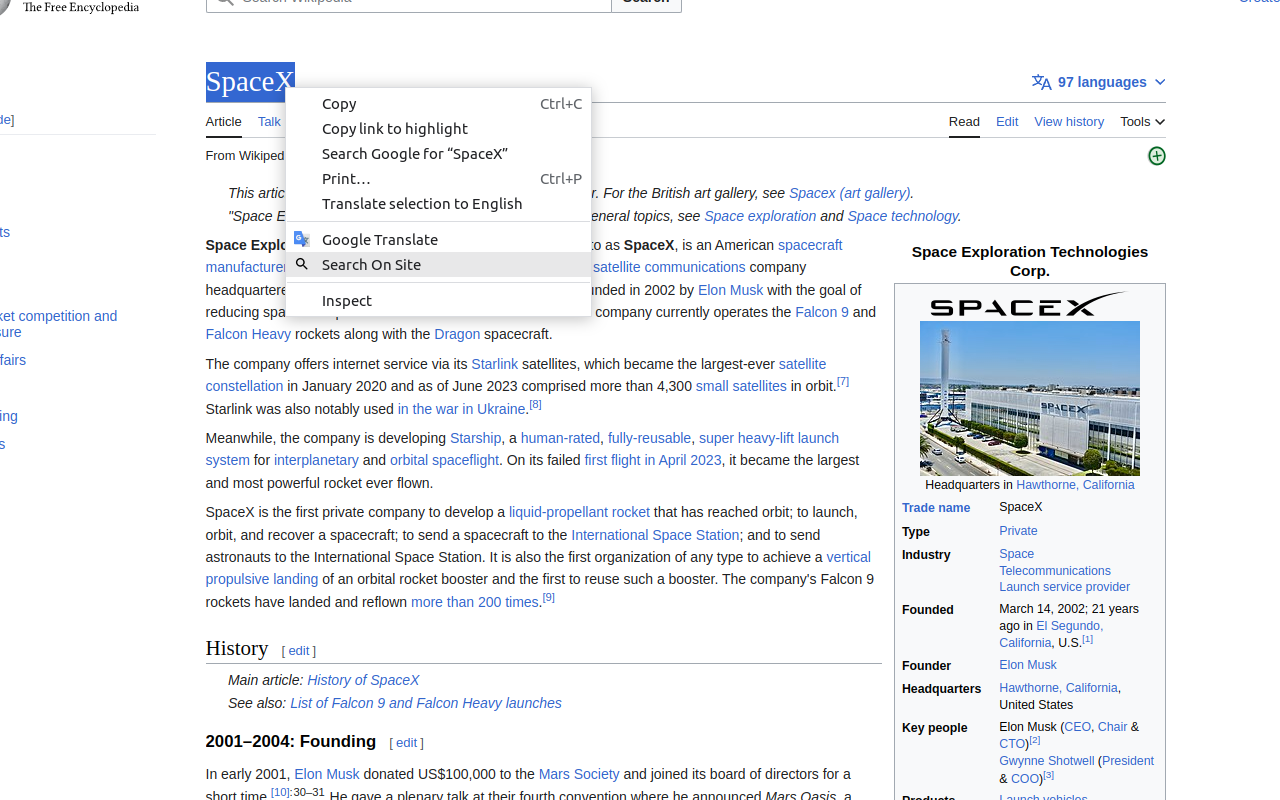1280x800 pixels.
Task: Switch to the Talk tab
Action: coord(268,121)
